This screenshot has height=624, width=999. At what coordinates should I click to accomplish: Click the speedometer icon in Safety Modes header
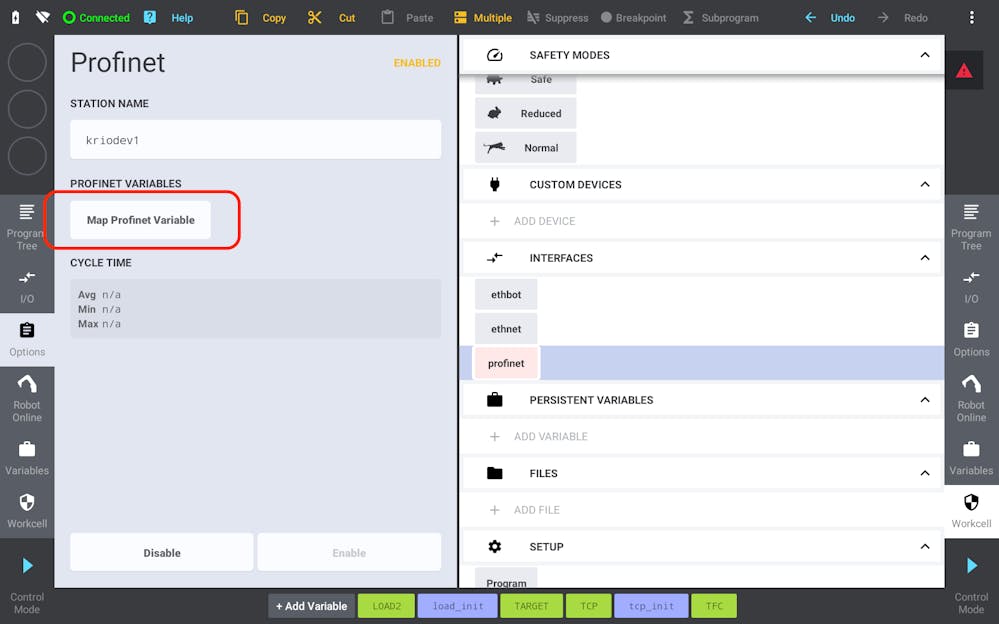[494, 55]
